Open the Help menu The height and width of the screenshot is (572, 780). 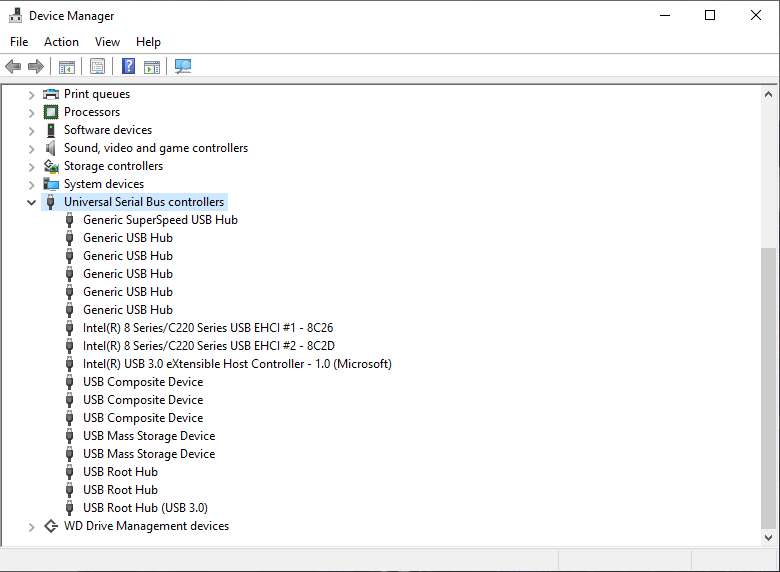point(148,42)
